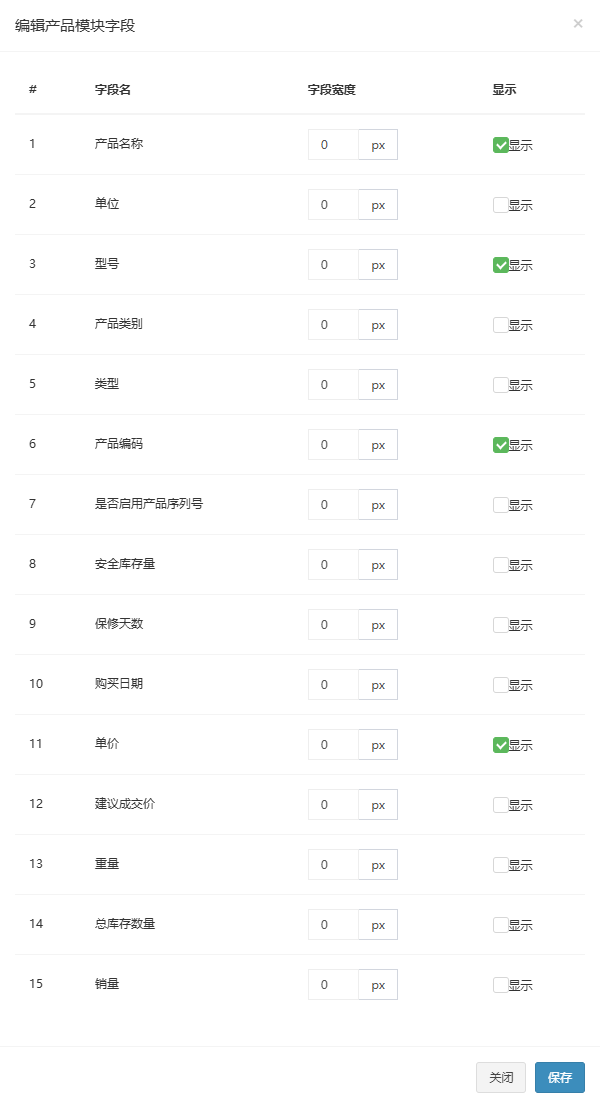Edit width input for 建议成交价
The height and width of the screenshot is (1107, 600).
pos(333,805)
